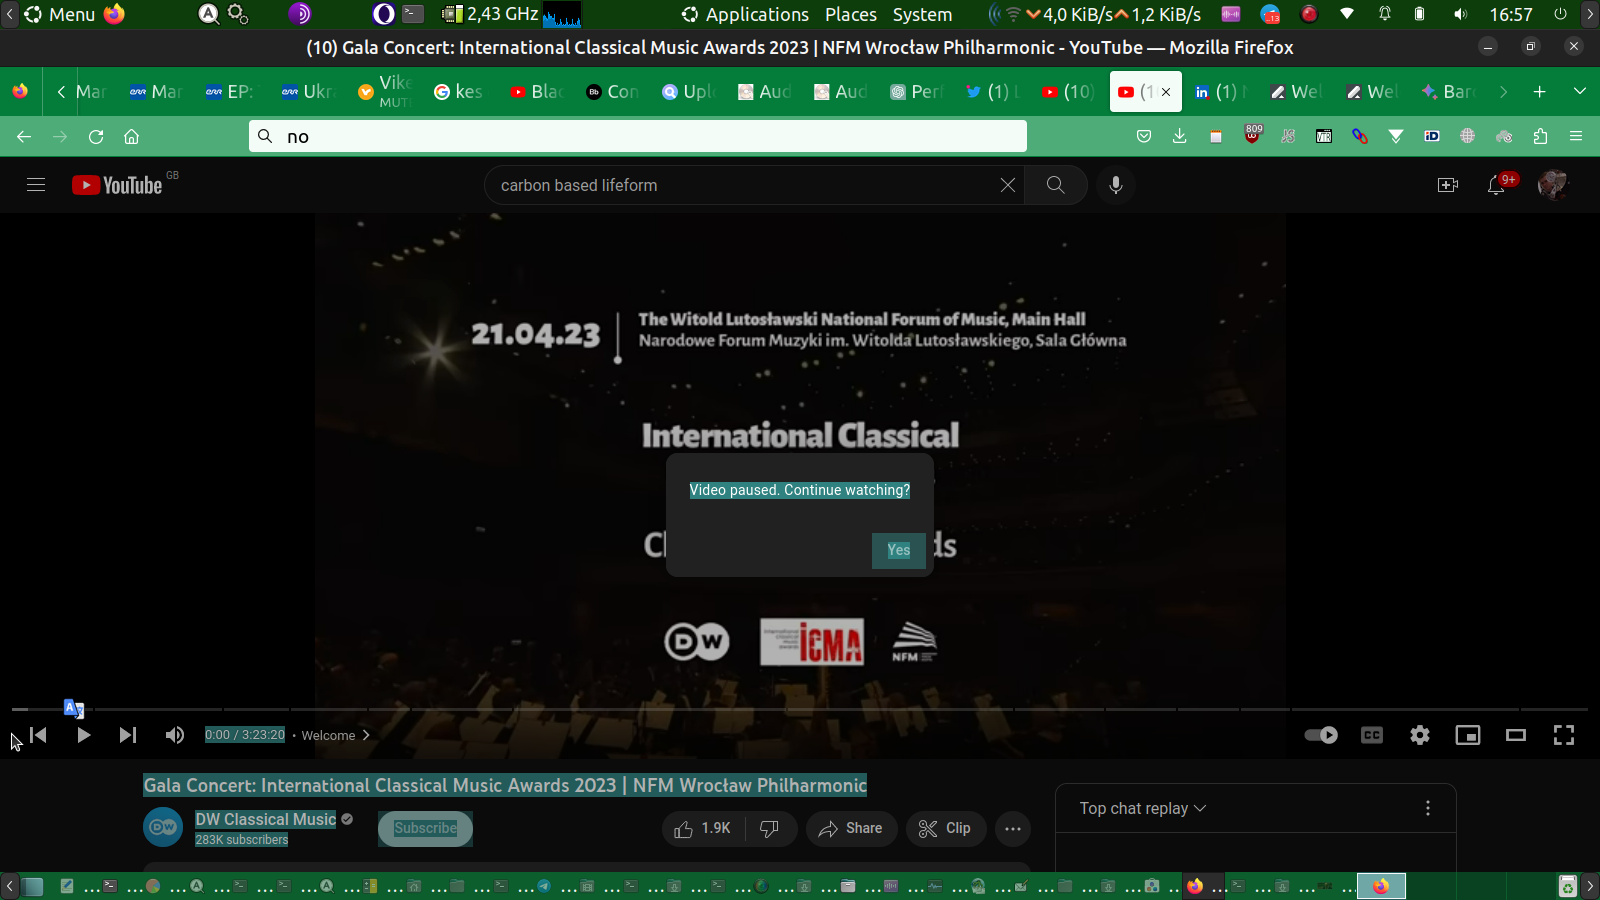The width and height of the screenshot is (1600, 900).
Task: Go to the YouTube home logo
Action: tap(117, 185)
